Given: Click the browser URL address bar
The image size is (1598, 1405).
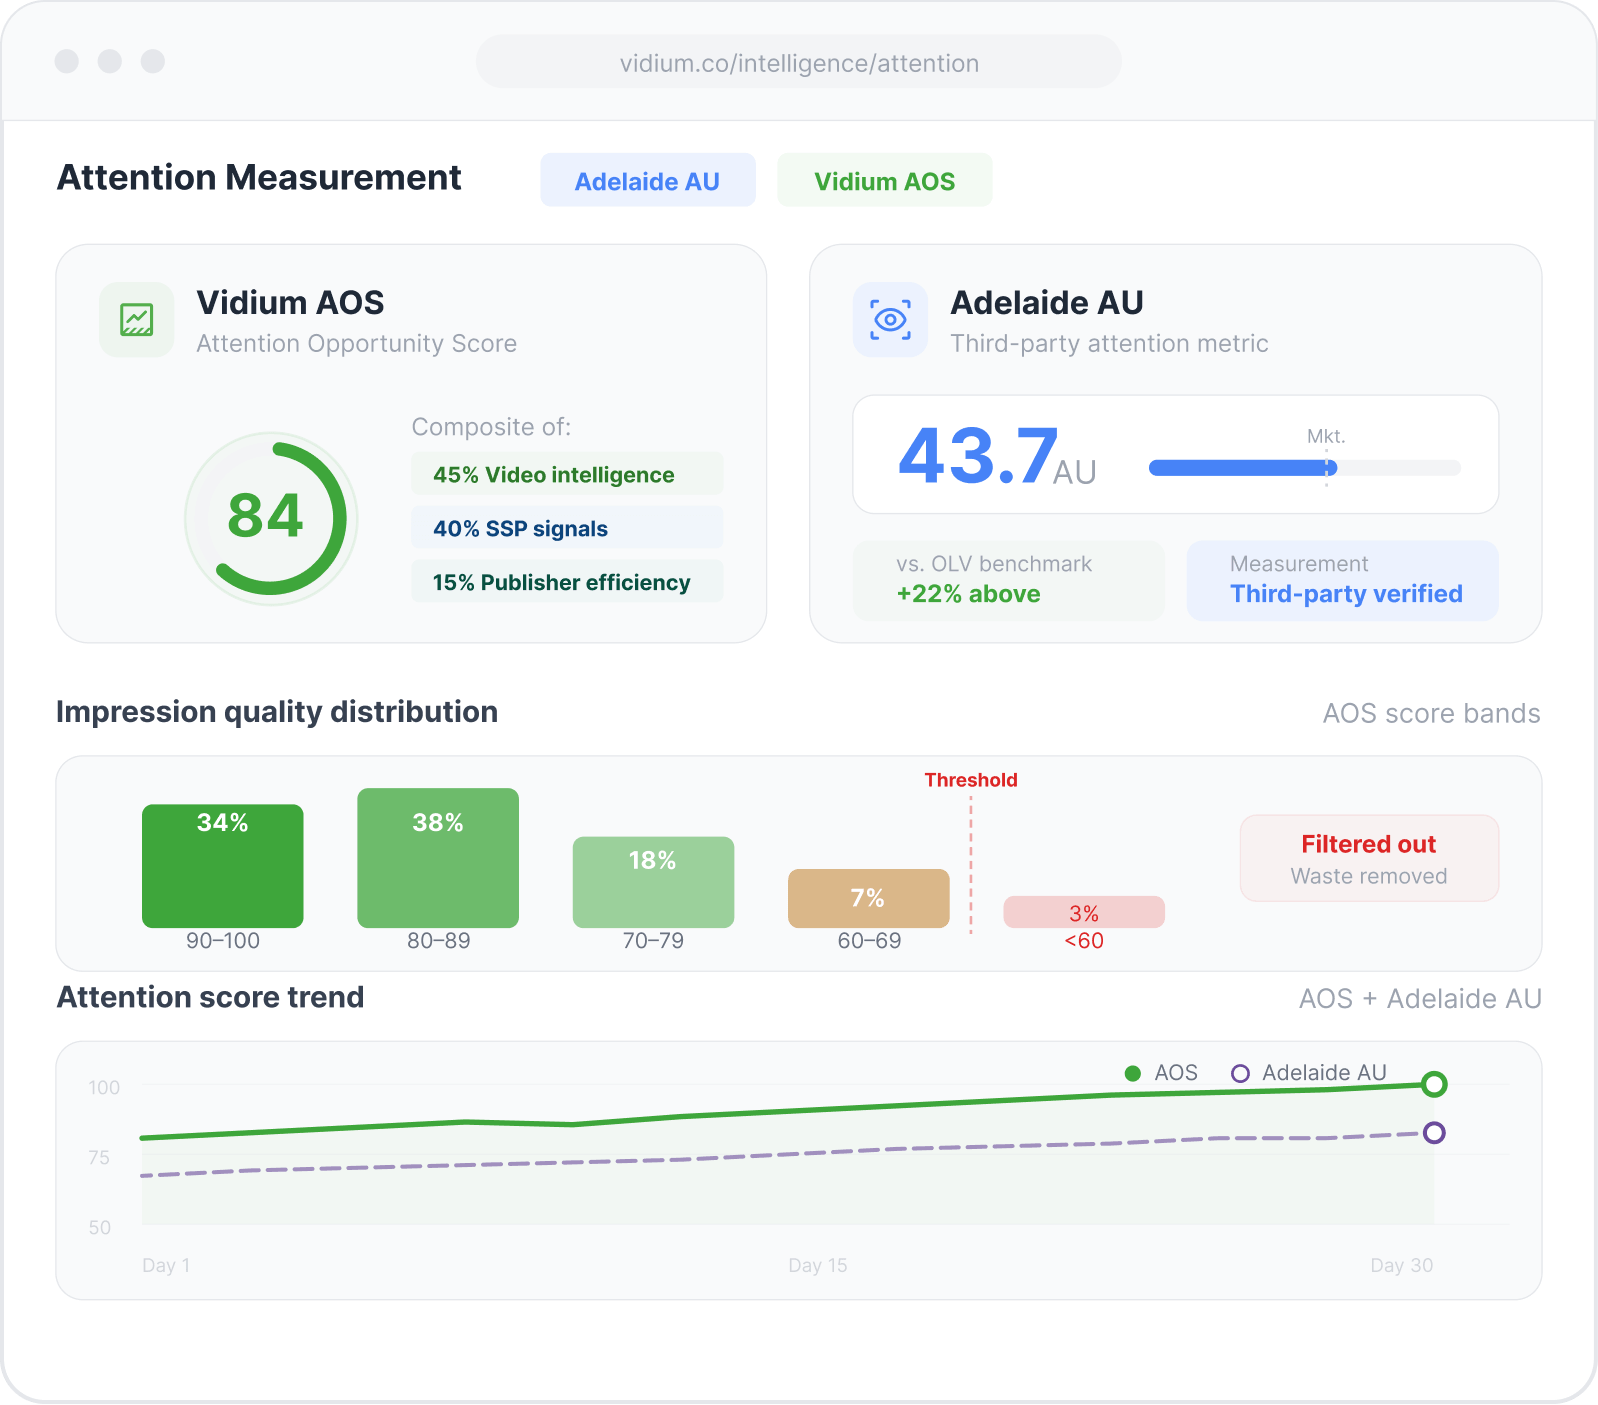Looking at the screenshot, I should pos(799,62).
